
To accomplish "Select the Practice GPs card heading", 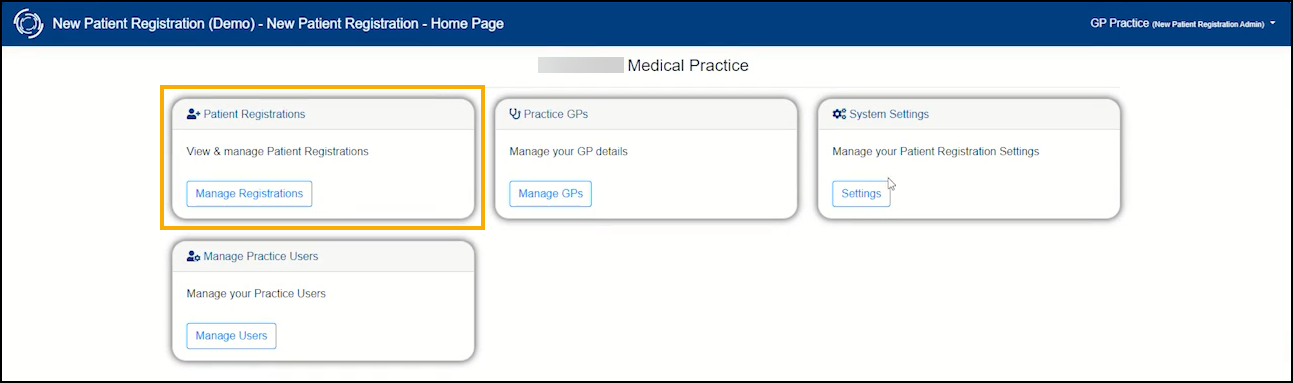I will click(x=556, y=114).
